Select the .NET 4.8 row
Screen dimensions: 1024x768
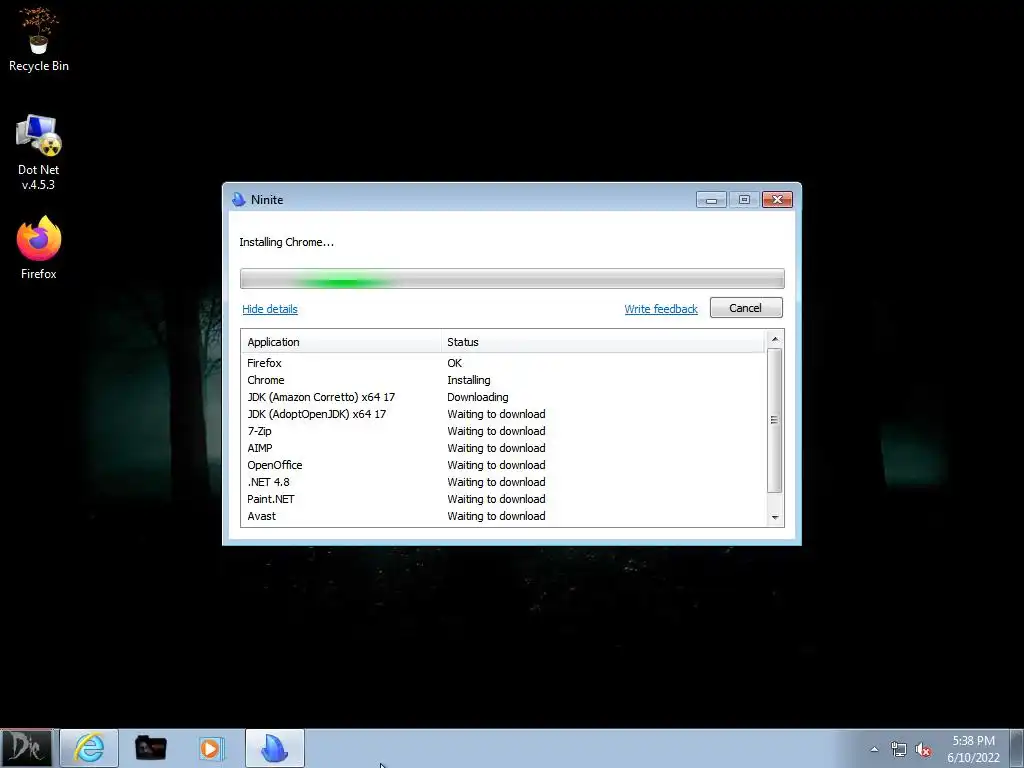click(503, 482)
